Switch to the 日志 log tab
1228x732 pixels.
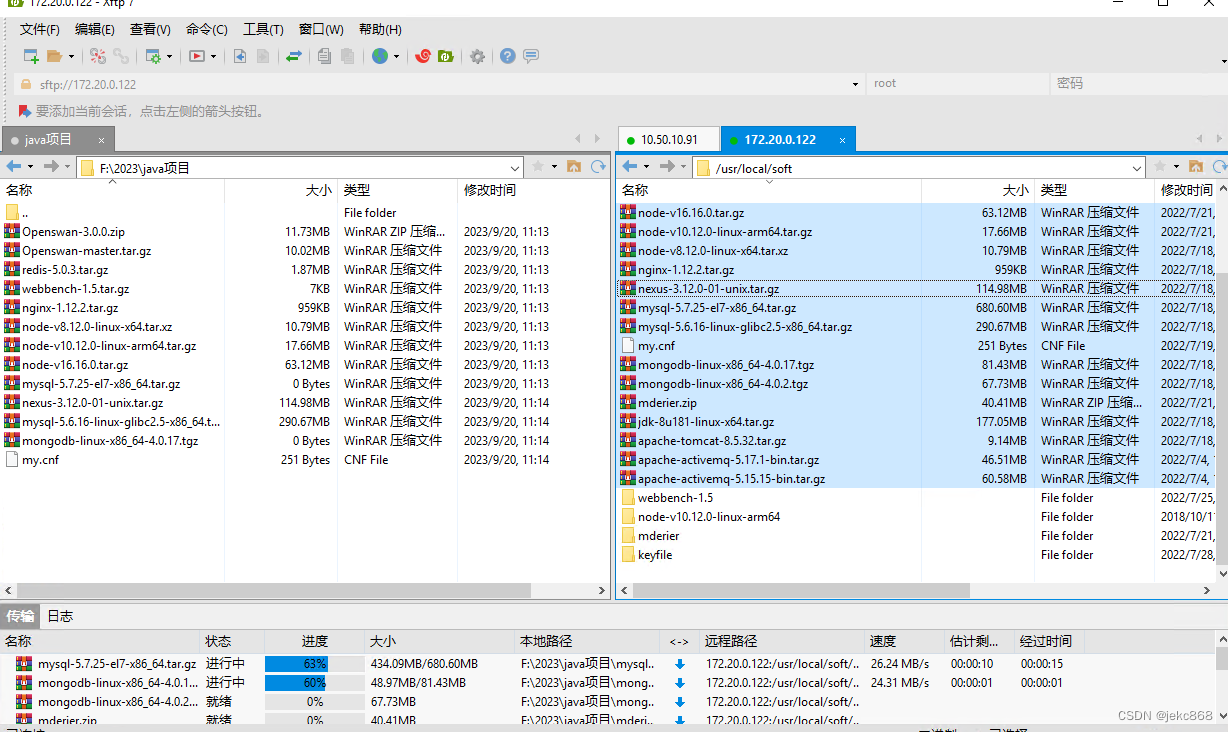(x=60, y=616)
